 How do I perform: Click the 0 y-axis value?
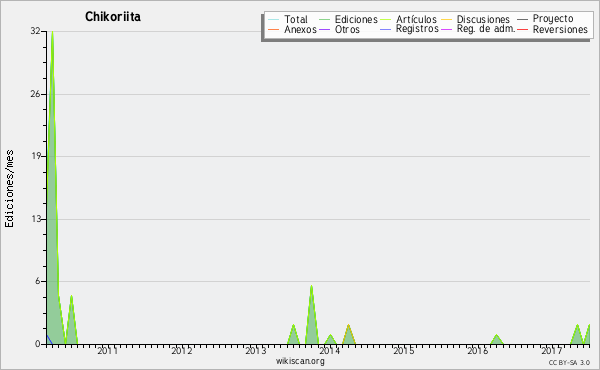click(38, 344)
